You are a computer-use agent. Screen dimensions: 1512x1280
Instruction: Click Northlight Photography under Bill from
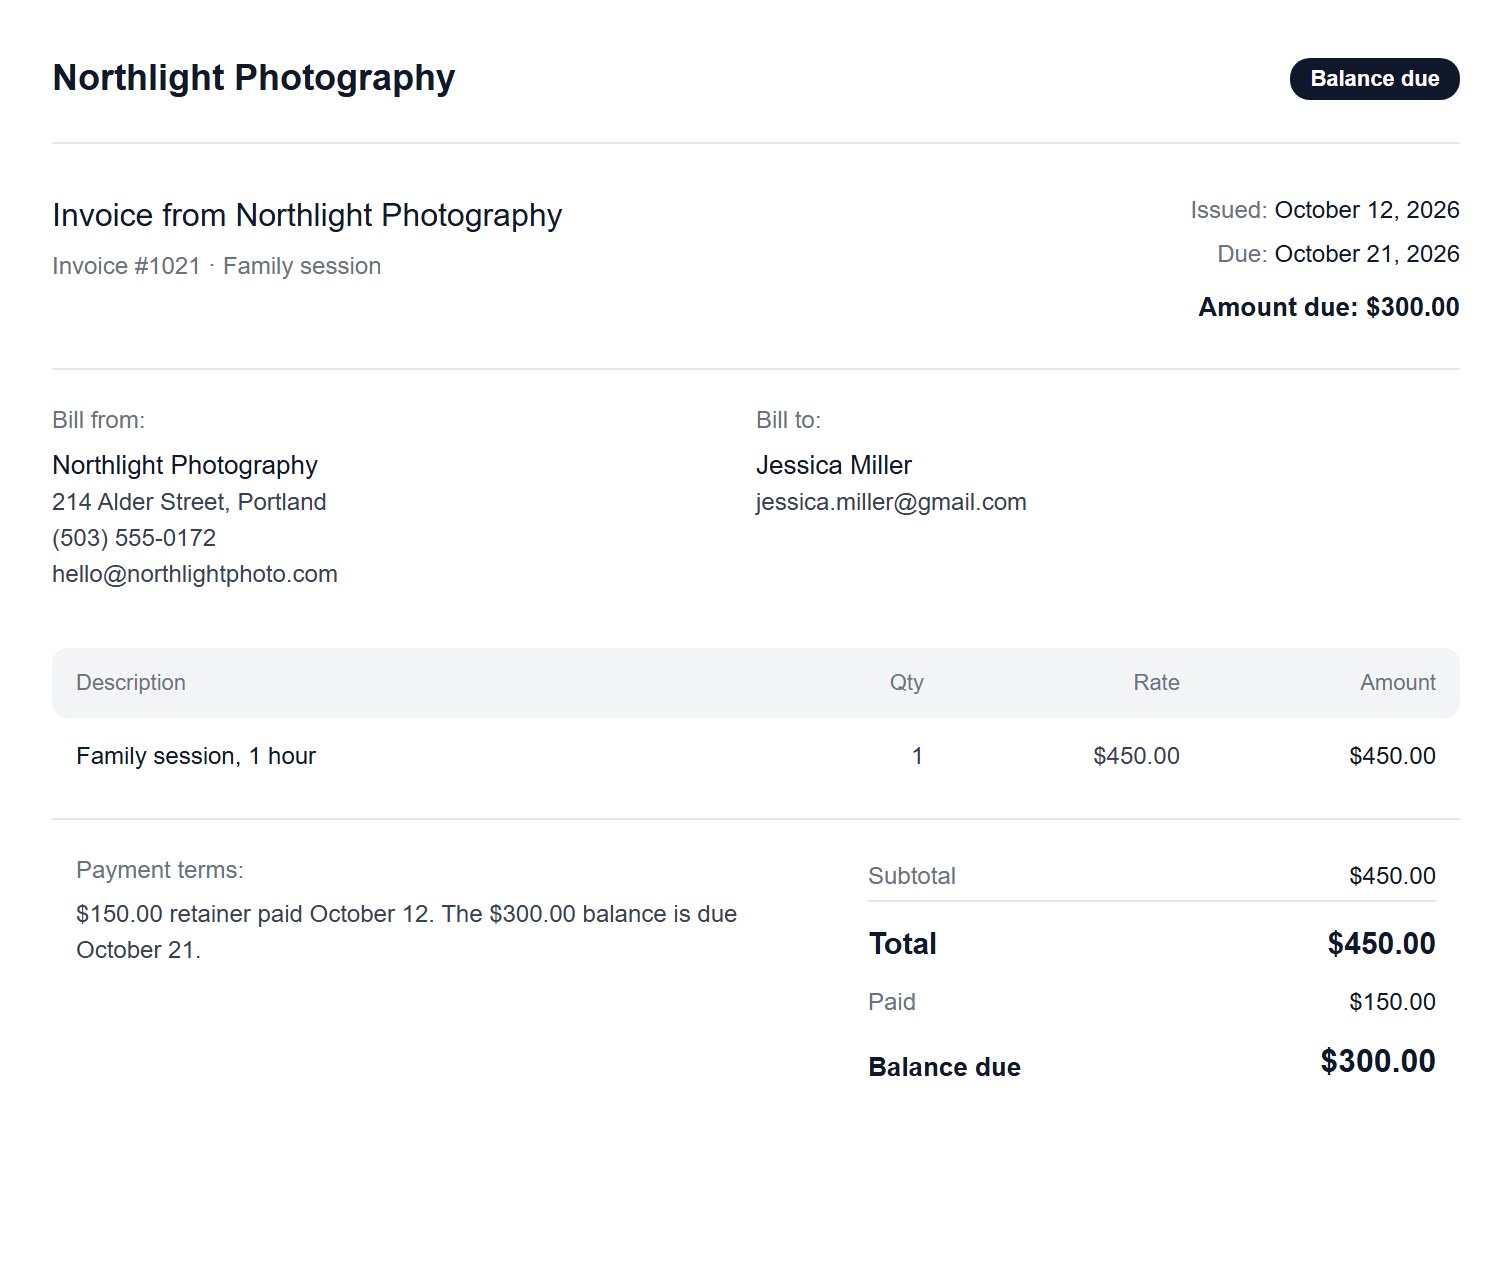185,465
